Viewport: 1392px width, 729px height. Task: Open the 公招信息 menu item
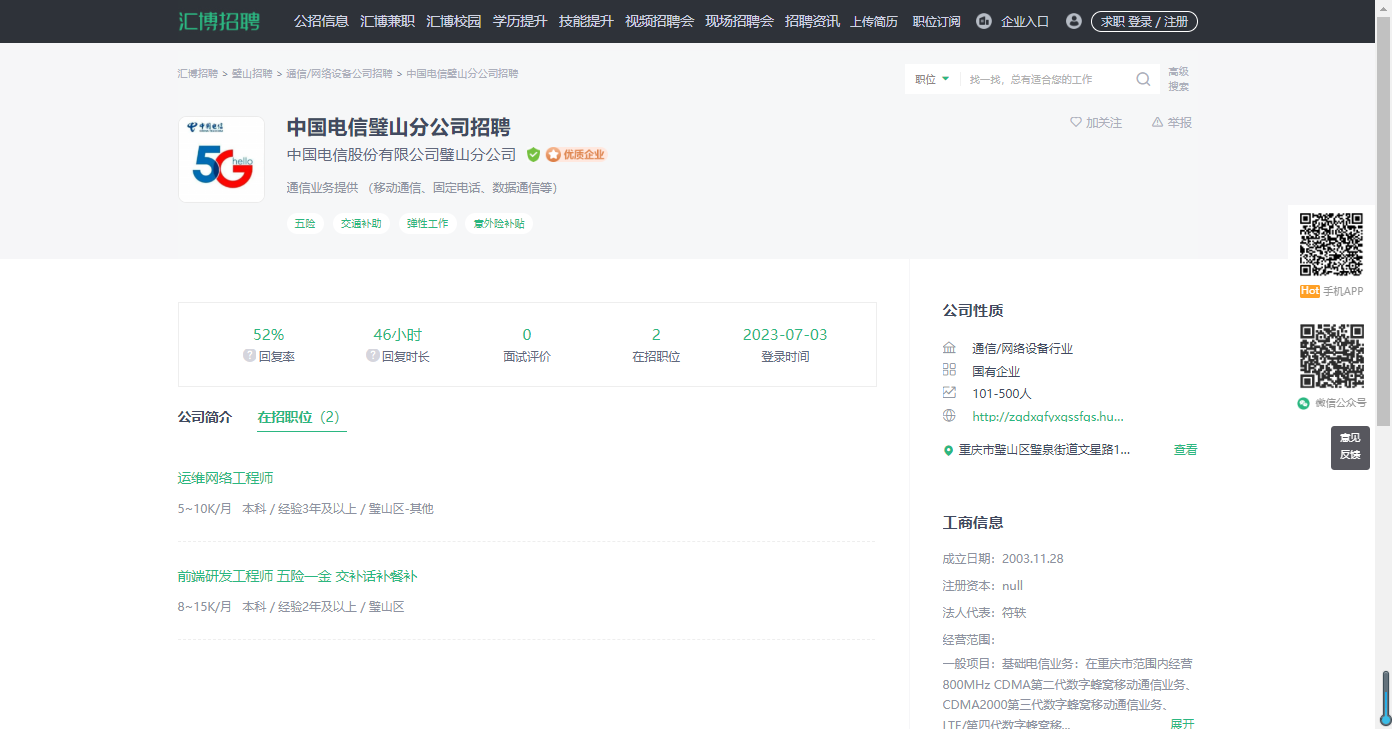pyautogui.click(x=321, y=21)
